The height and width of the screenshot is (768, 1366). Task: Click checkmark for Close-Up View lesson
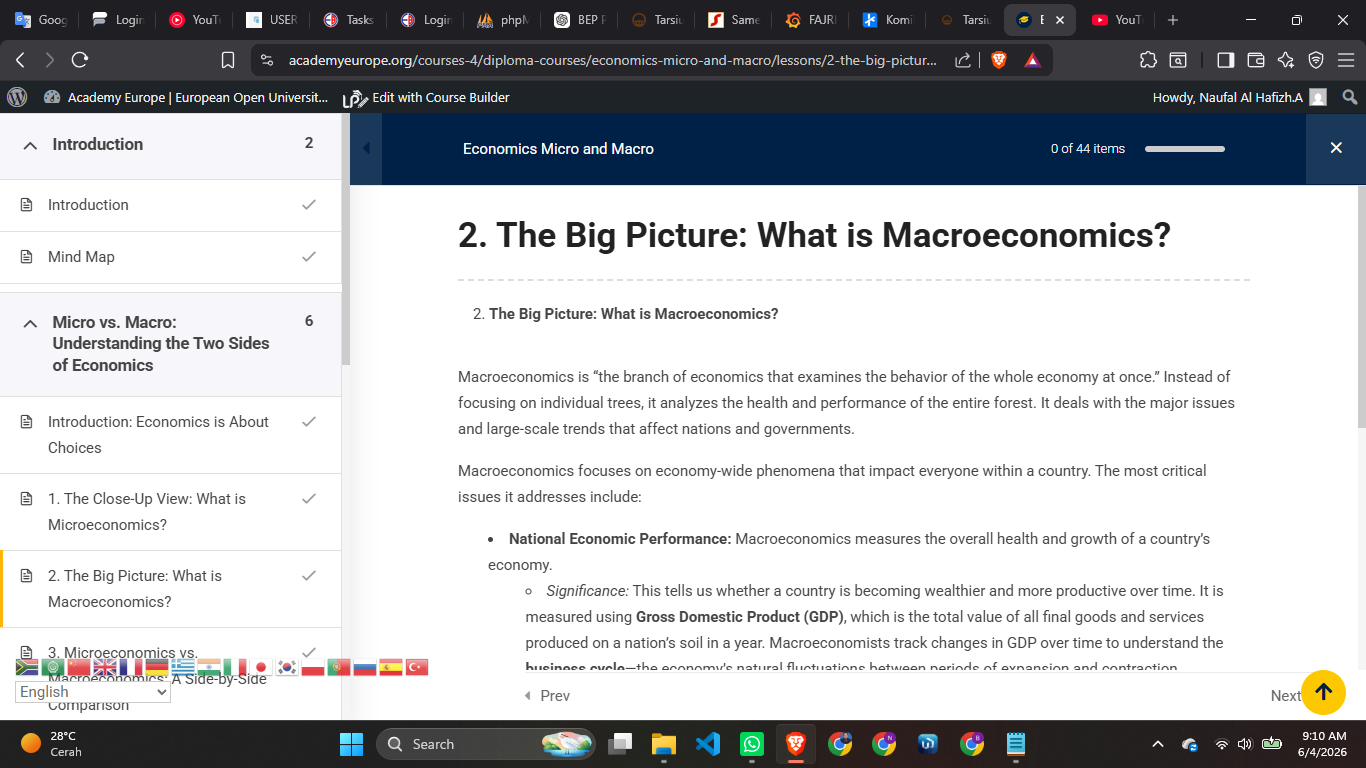[309, 498]
